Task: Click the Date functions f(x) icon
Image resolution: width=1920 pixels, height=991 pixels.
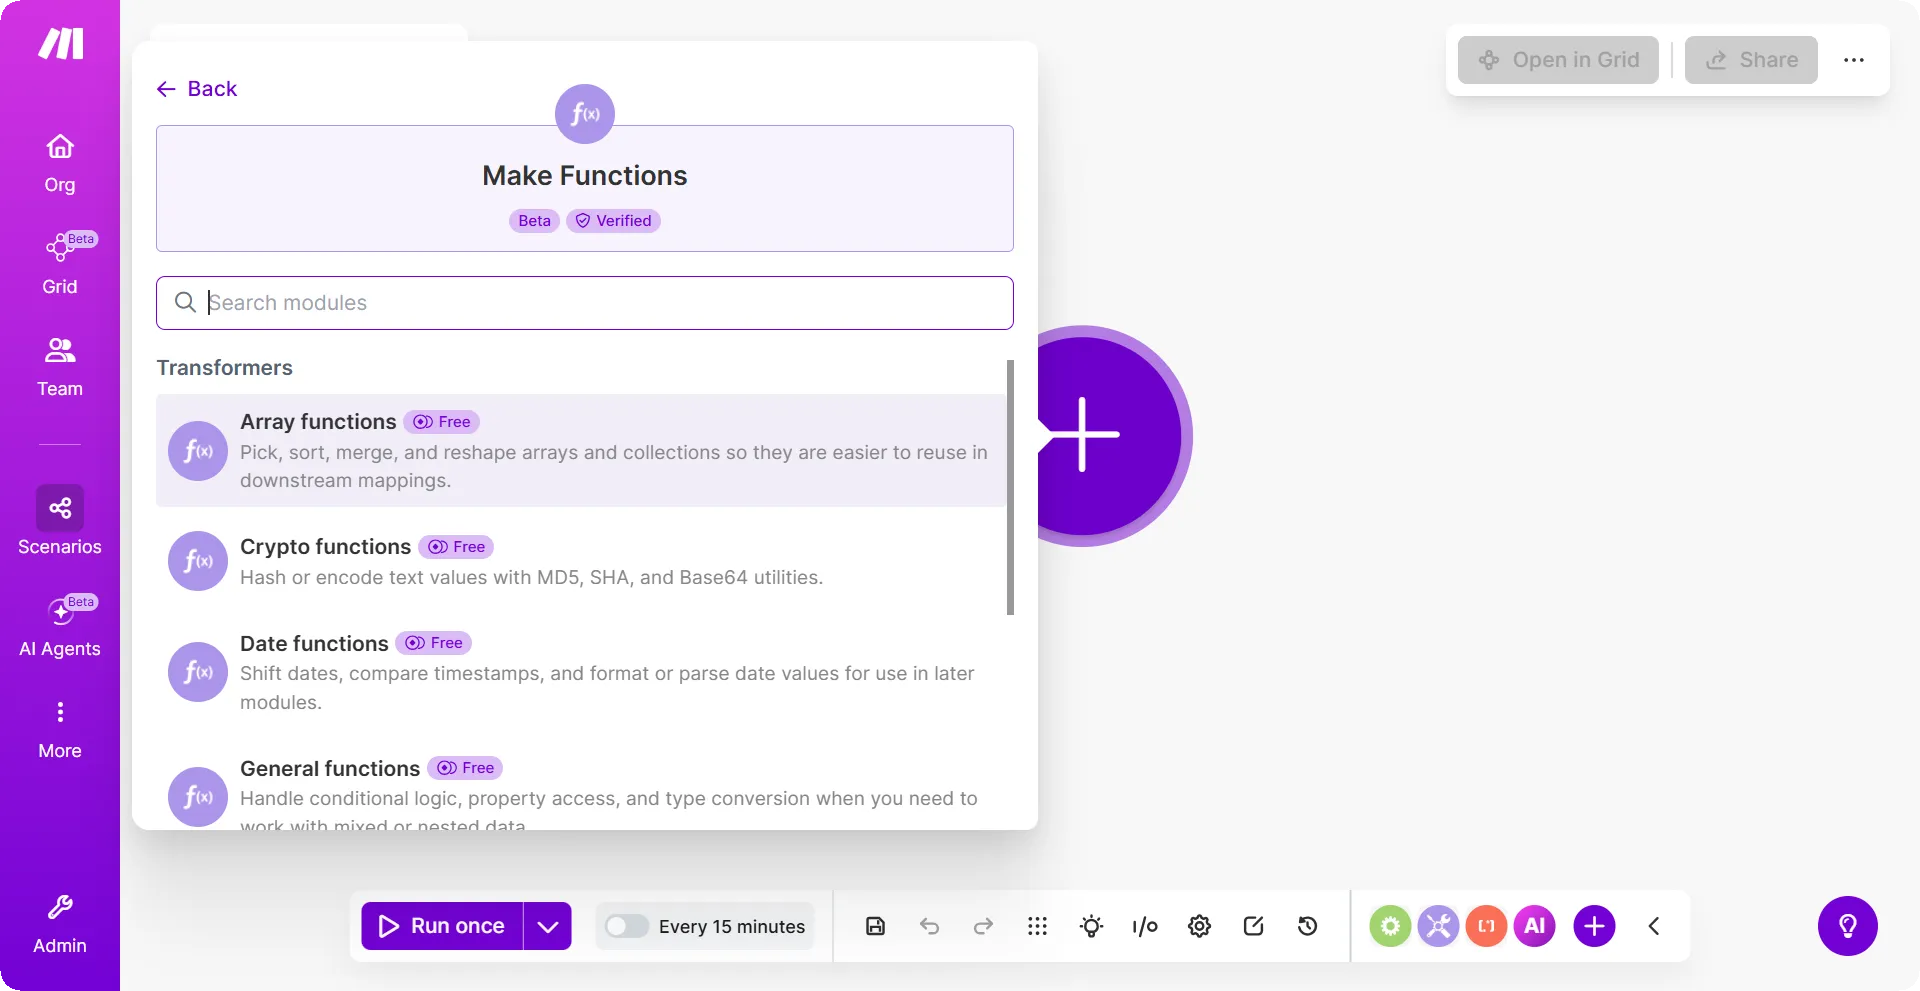Action: (x=198, y=672)
